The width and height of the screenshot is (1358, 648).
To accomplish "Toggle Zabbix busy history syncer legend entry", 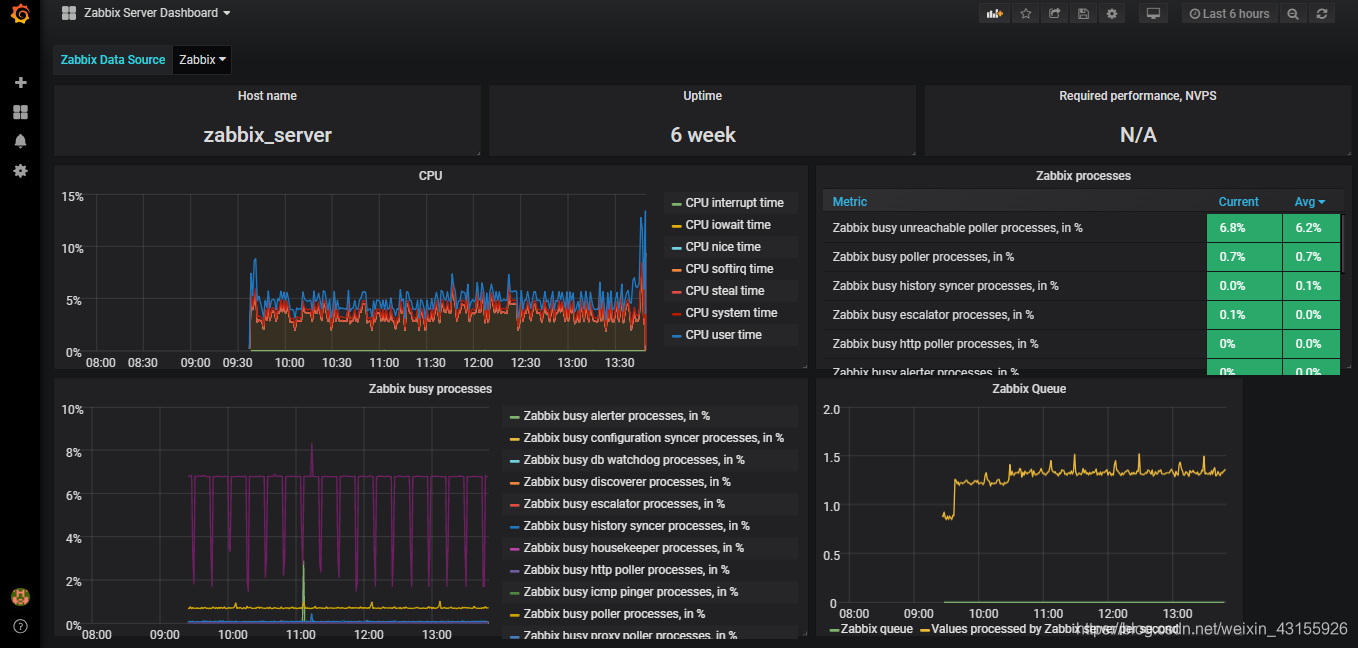I will point(636,526).
